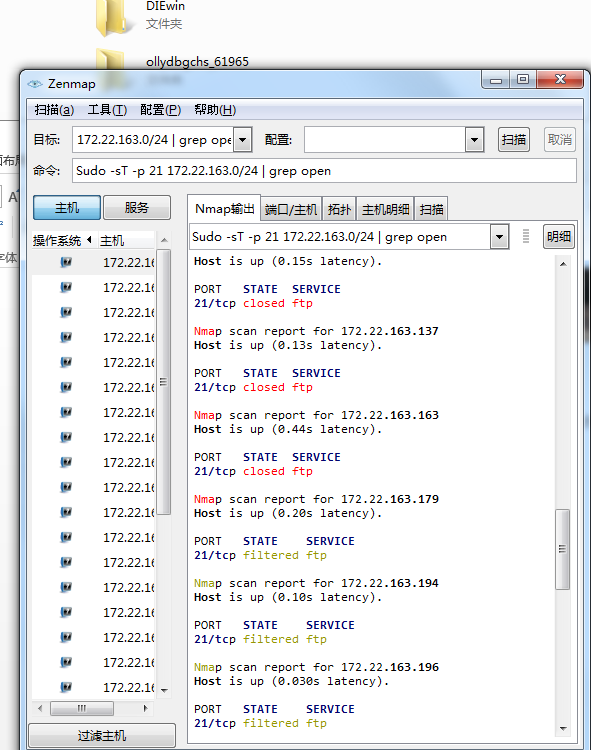
Task: Click into the 命令 command field
Action: point(324,171)
